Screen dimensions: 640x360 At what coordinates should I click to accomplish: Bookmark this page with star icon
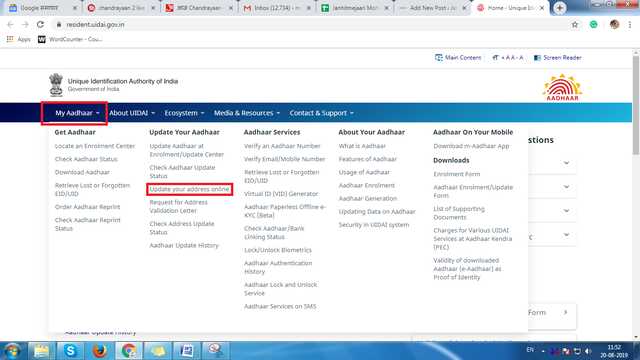pyautogui.click(x=575, y=25)
